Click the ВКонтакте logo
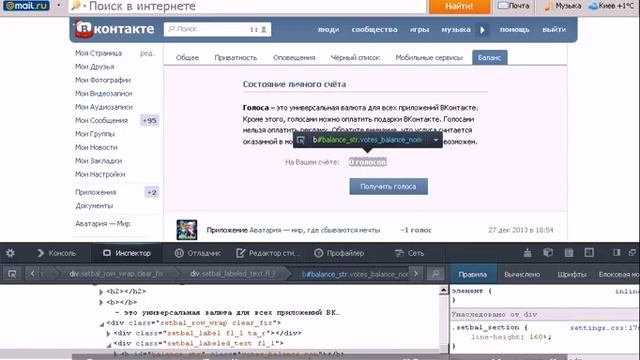The width and height of the screenshot is (640, 360). (x=115, y=29)
